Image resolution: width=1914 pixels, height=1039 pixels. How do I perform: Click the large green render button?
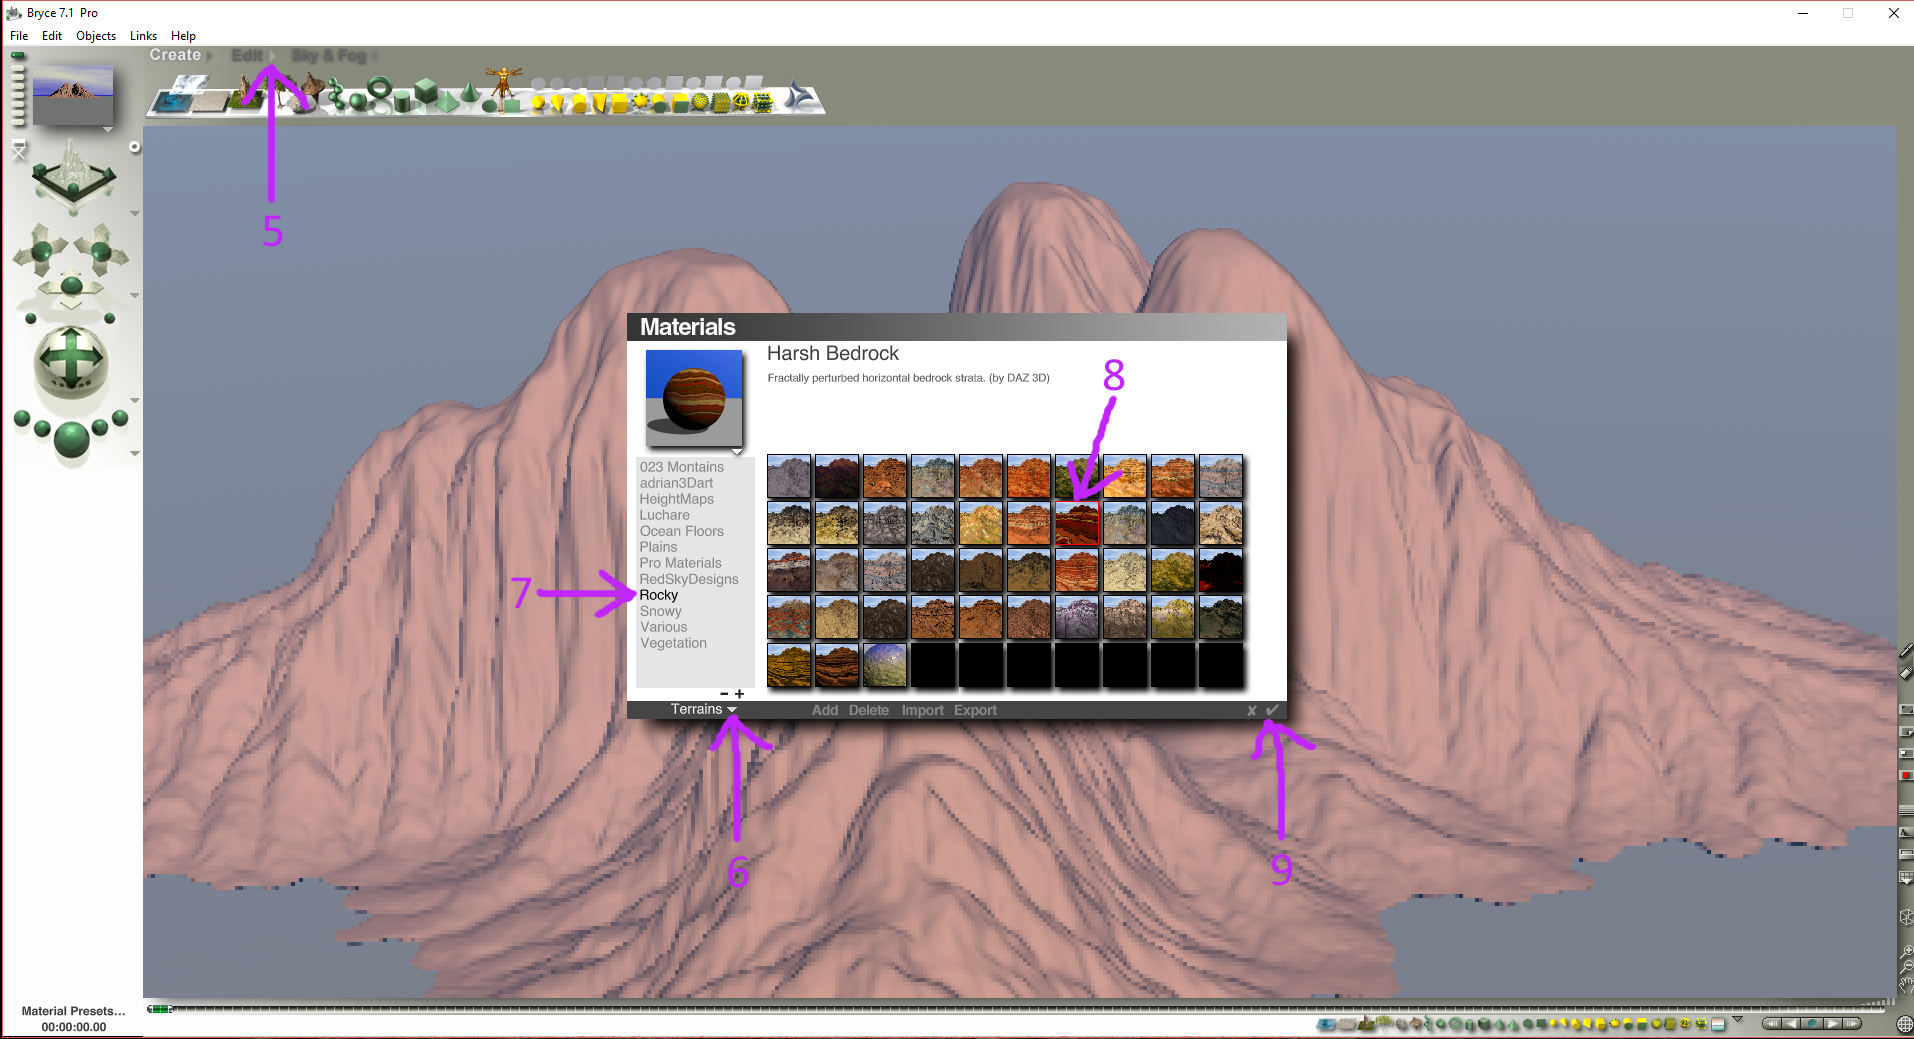(71, 439)
